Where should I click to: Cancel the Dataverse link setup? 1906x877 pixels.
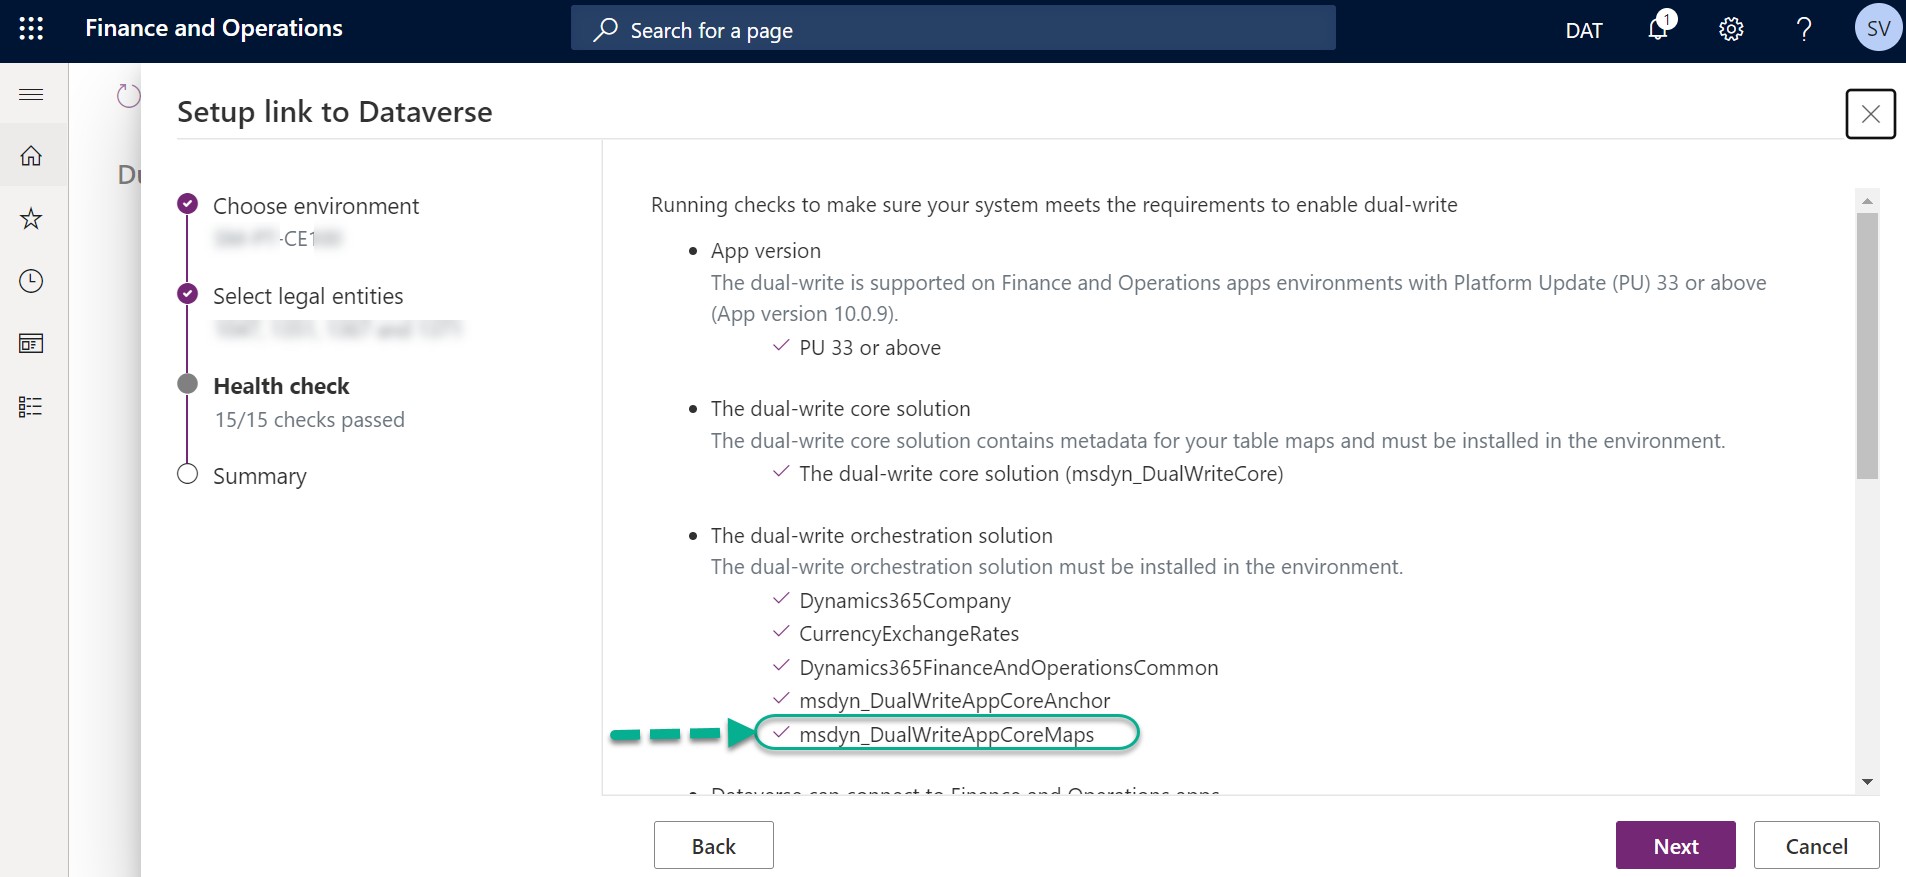point(1816,846)
